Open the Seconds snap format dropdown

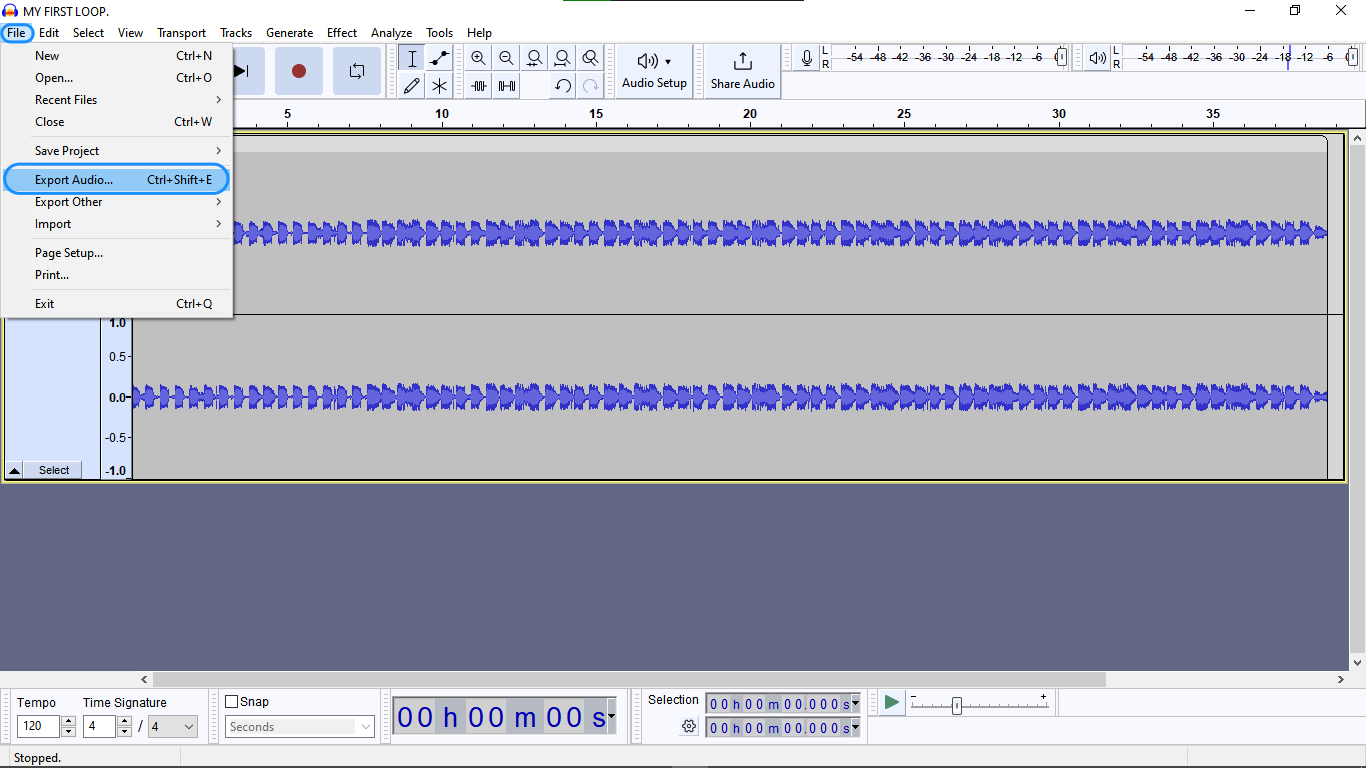coord(299,726)
